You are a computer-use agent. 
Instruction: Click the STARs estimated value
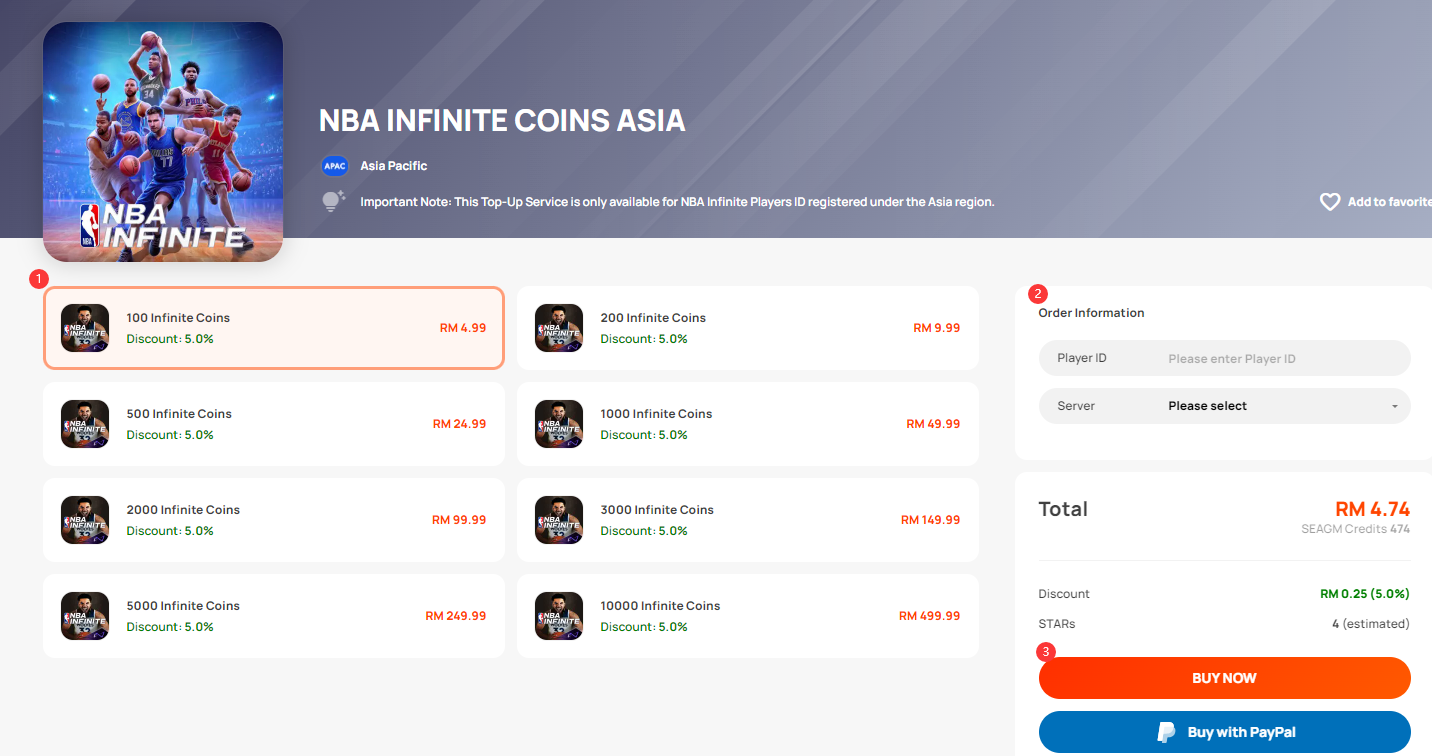(1371, 624)
